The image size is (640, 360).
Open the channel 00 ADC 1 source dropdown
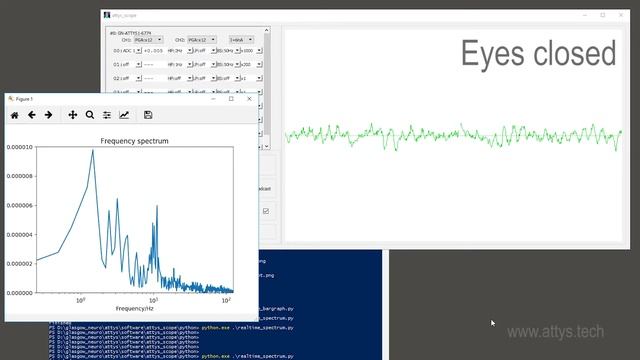click(x=127, y=51)
